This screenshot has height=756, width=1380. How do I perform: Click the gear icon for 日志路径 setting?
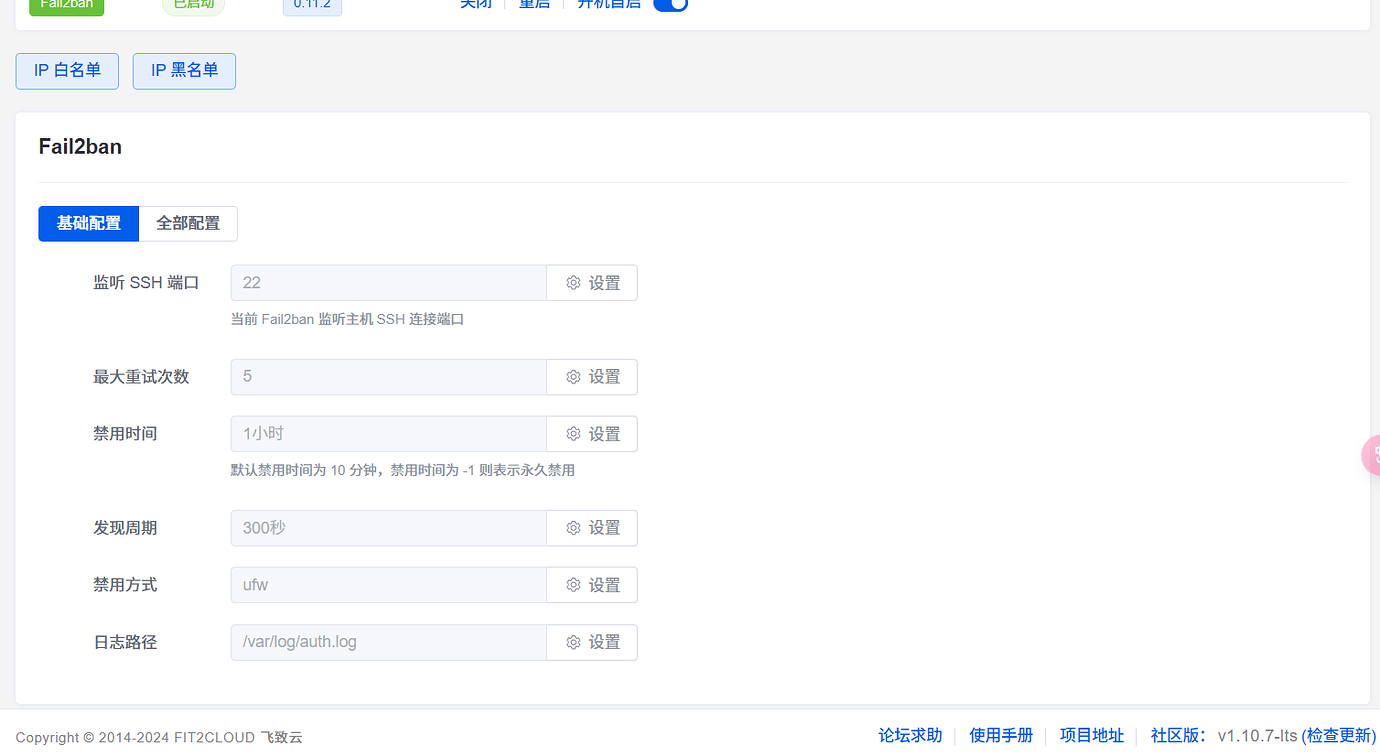click(x=572, y=642)
